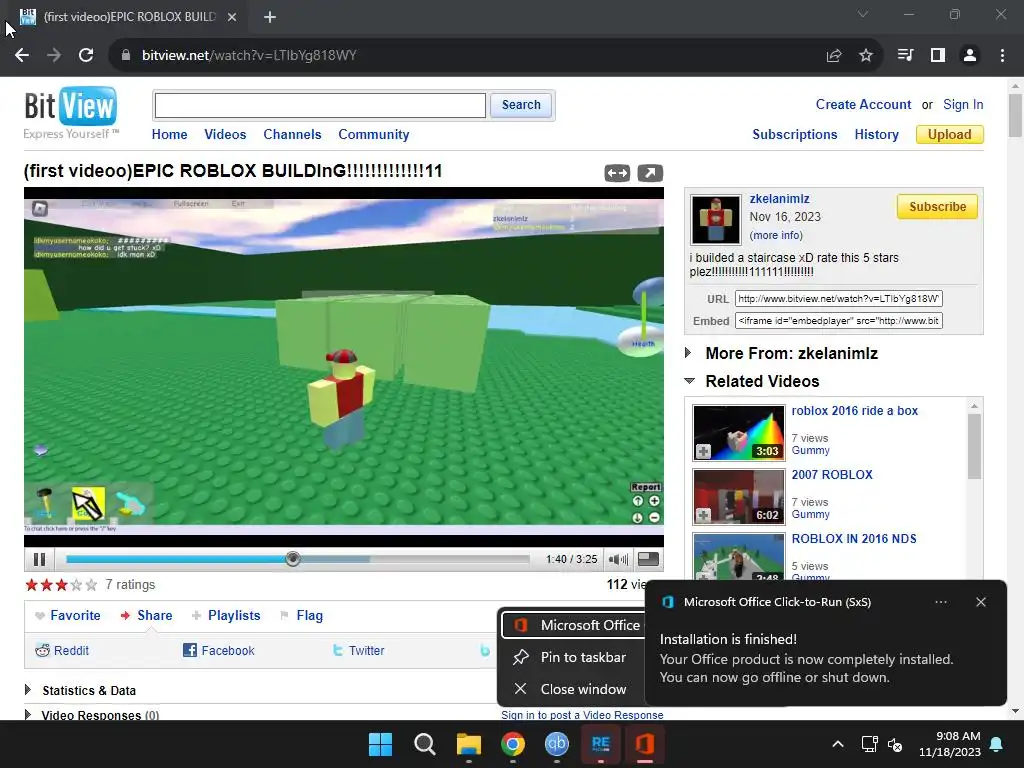Viewport: 1024px width, 768px height.
Task: Expand More From: zkelanimlz section
Action: [688, 353]
